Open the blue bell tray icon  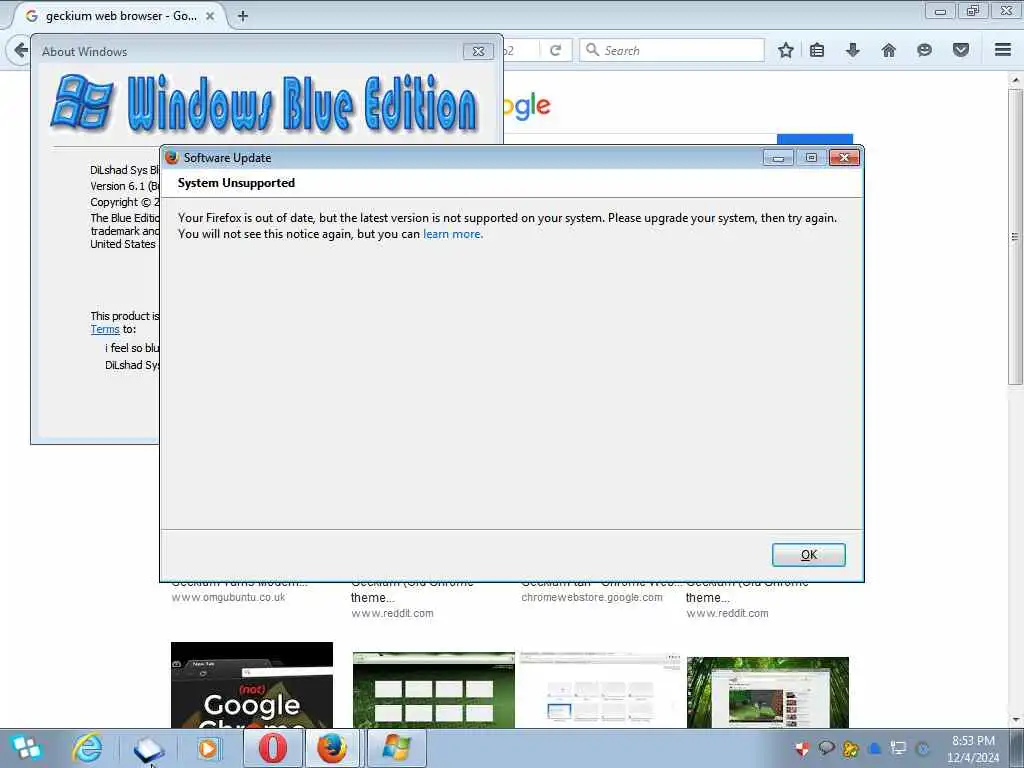[874, 748]
